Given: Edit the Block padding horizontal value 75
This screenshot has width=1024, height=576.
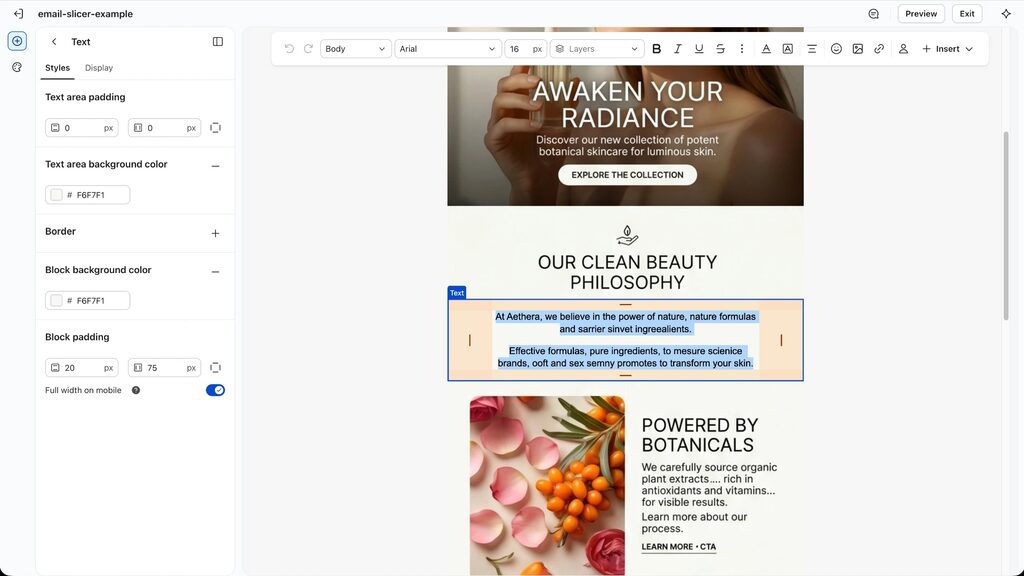Looking at the screenshot, I should click(x=164, y=368).
